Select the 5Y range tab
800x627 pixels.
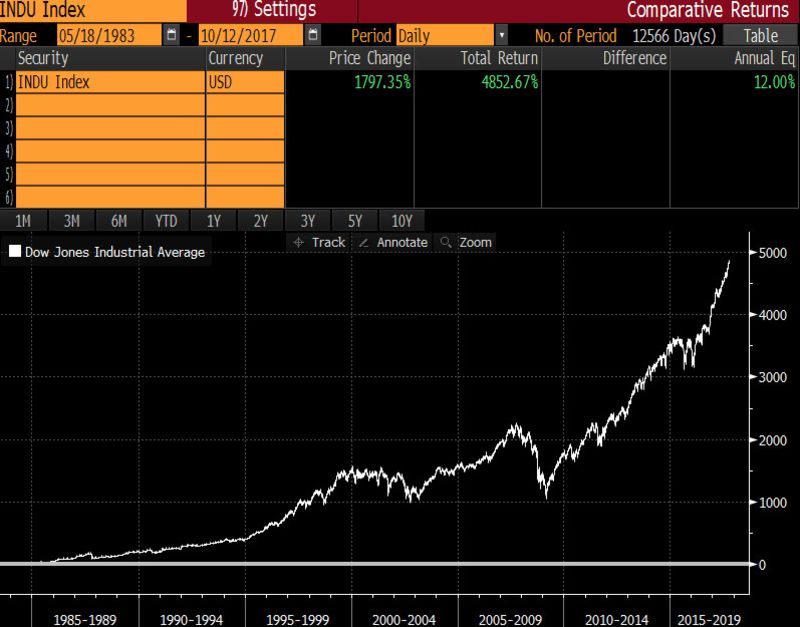click(x=355, y=221)
